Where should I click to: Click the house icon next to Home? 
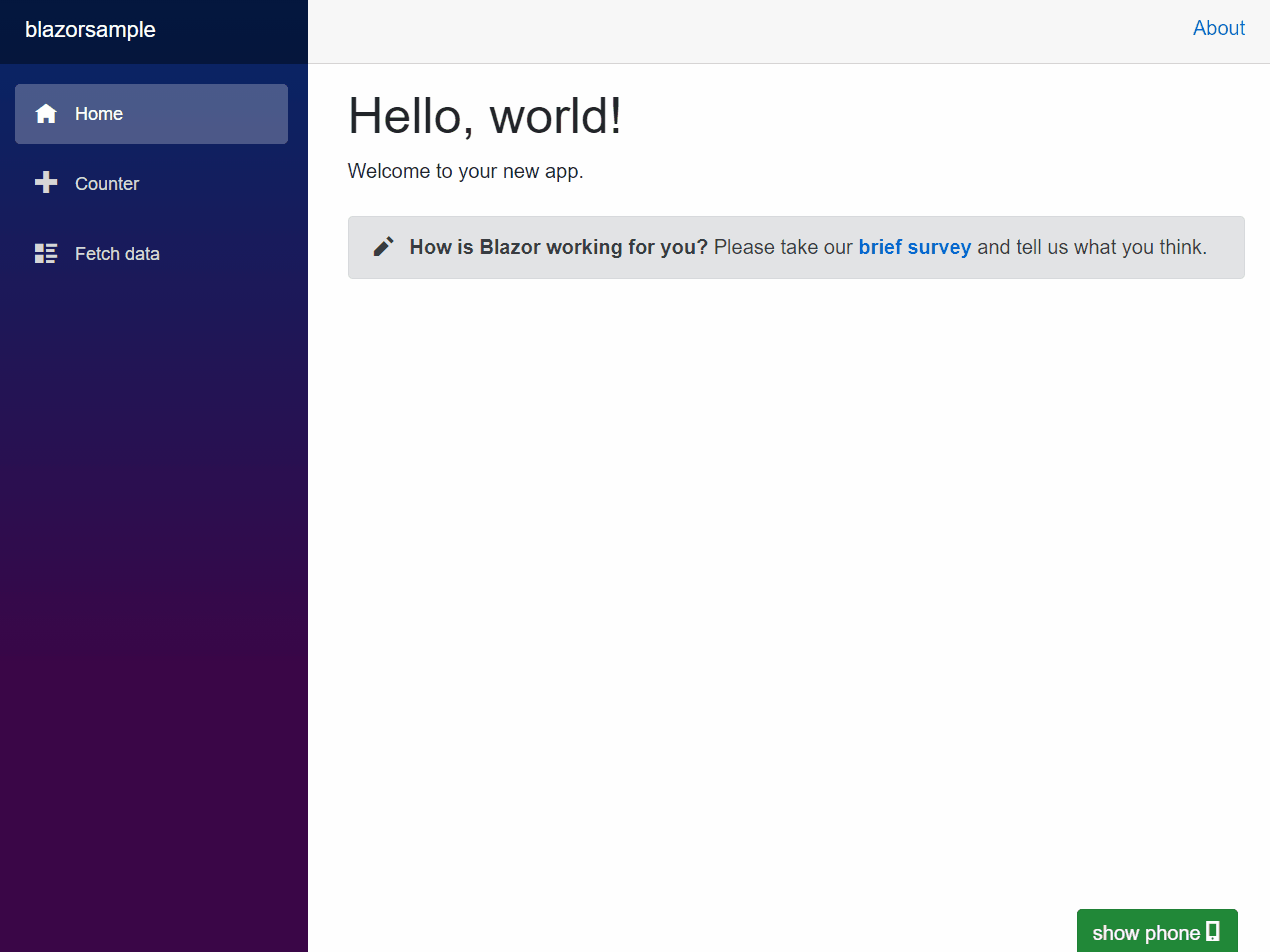click(45, 113)
